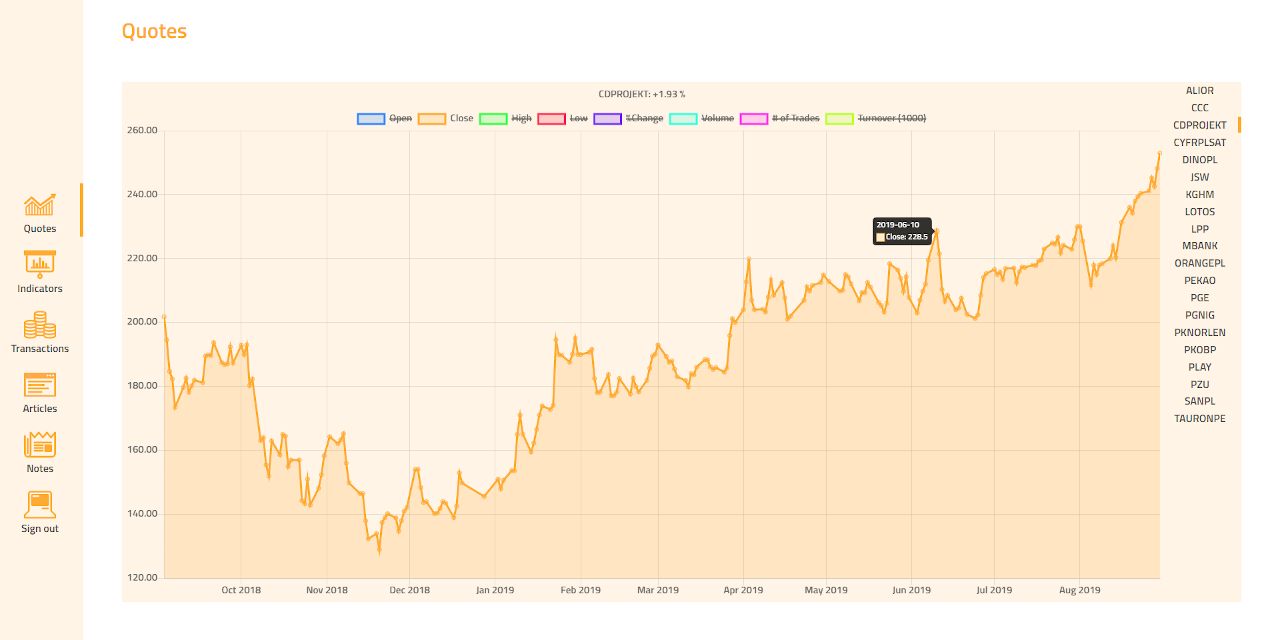Screen dimensions: 1280x640
Task: Choose PKOBP in the ticker list
Action: 1200,350
